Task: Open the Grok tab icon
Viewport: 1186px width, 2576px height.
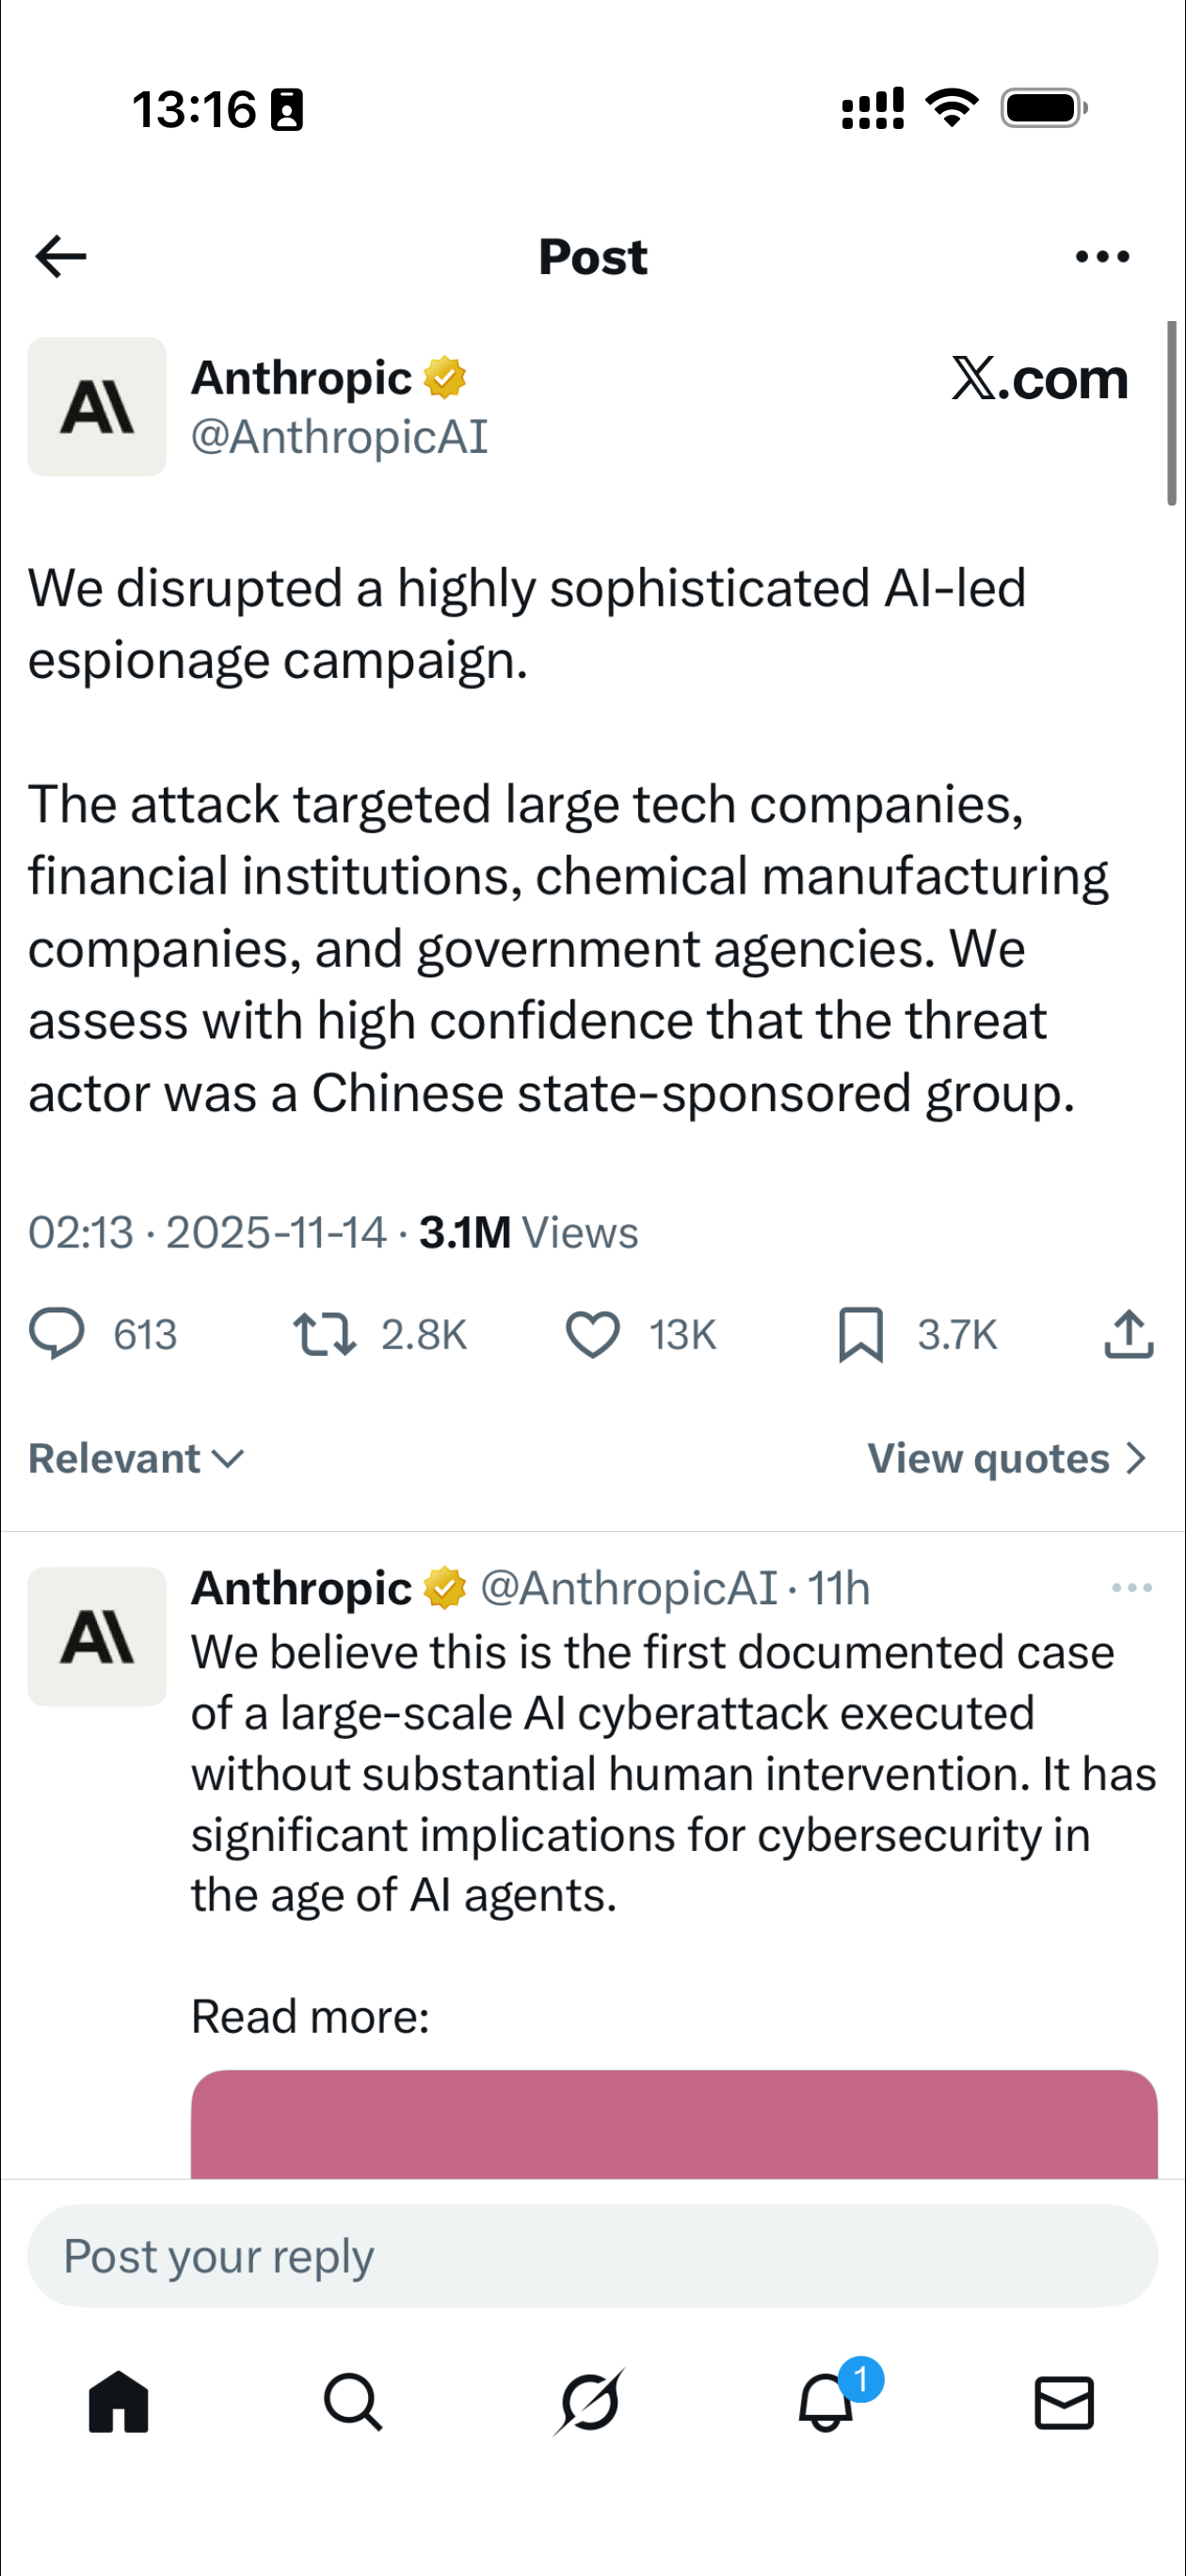Action: click(x=590, y=2402)
